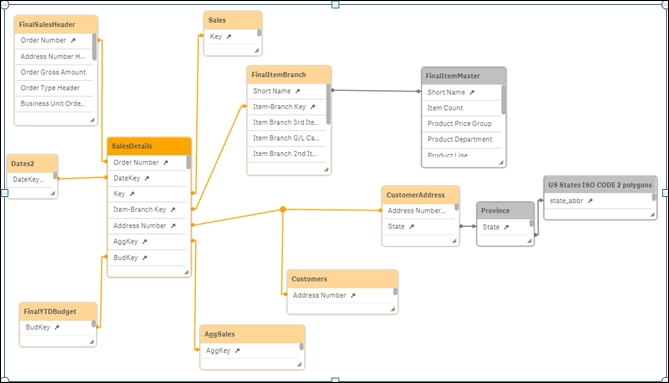Image resolution: width=669 pixels, height=383 pixels.
Task: Click resize corner of AggSales table
Action: pyautogui.click(x=299, y=365)
